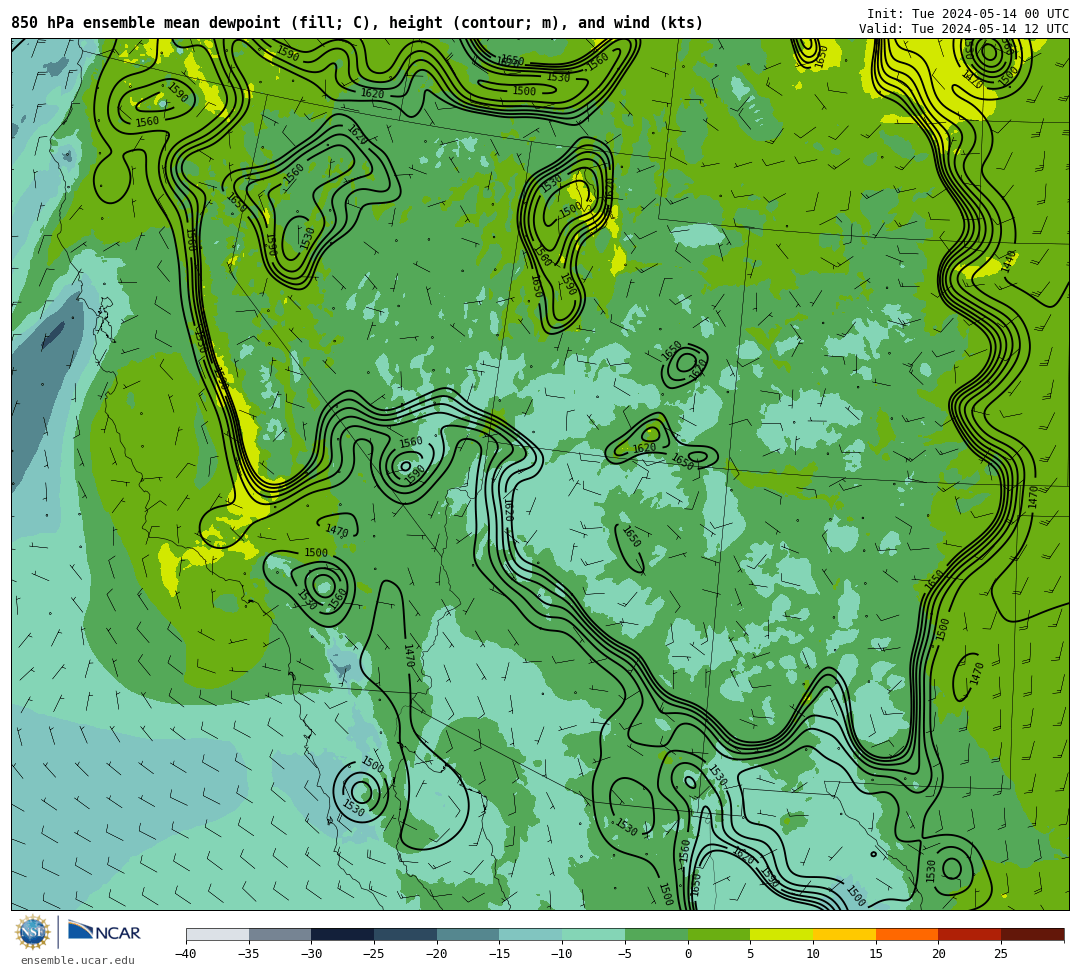Click the yellow-green swatch between 5 and 10
This screenshot has width=1080, height=973.
click(782, 934)
